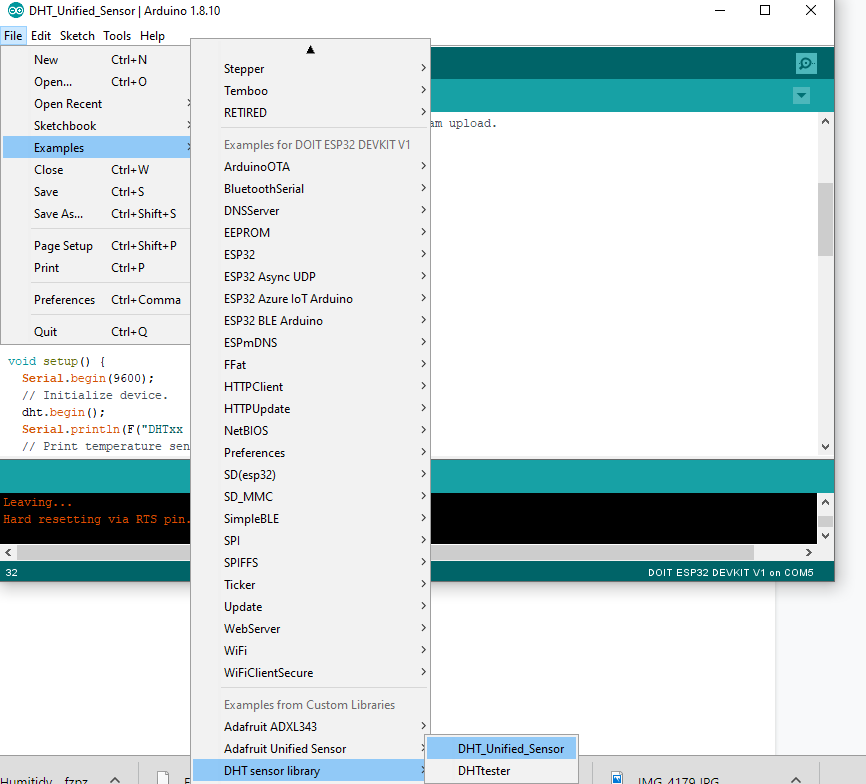Open the DHTtester example sketch
Image resolution: width=866 pixels, height=784 pixels.
coord(484,771)
